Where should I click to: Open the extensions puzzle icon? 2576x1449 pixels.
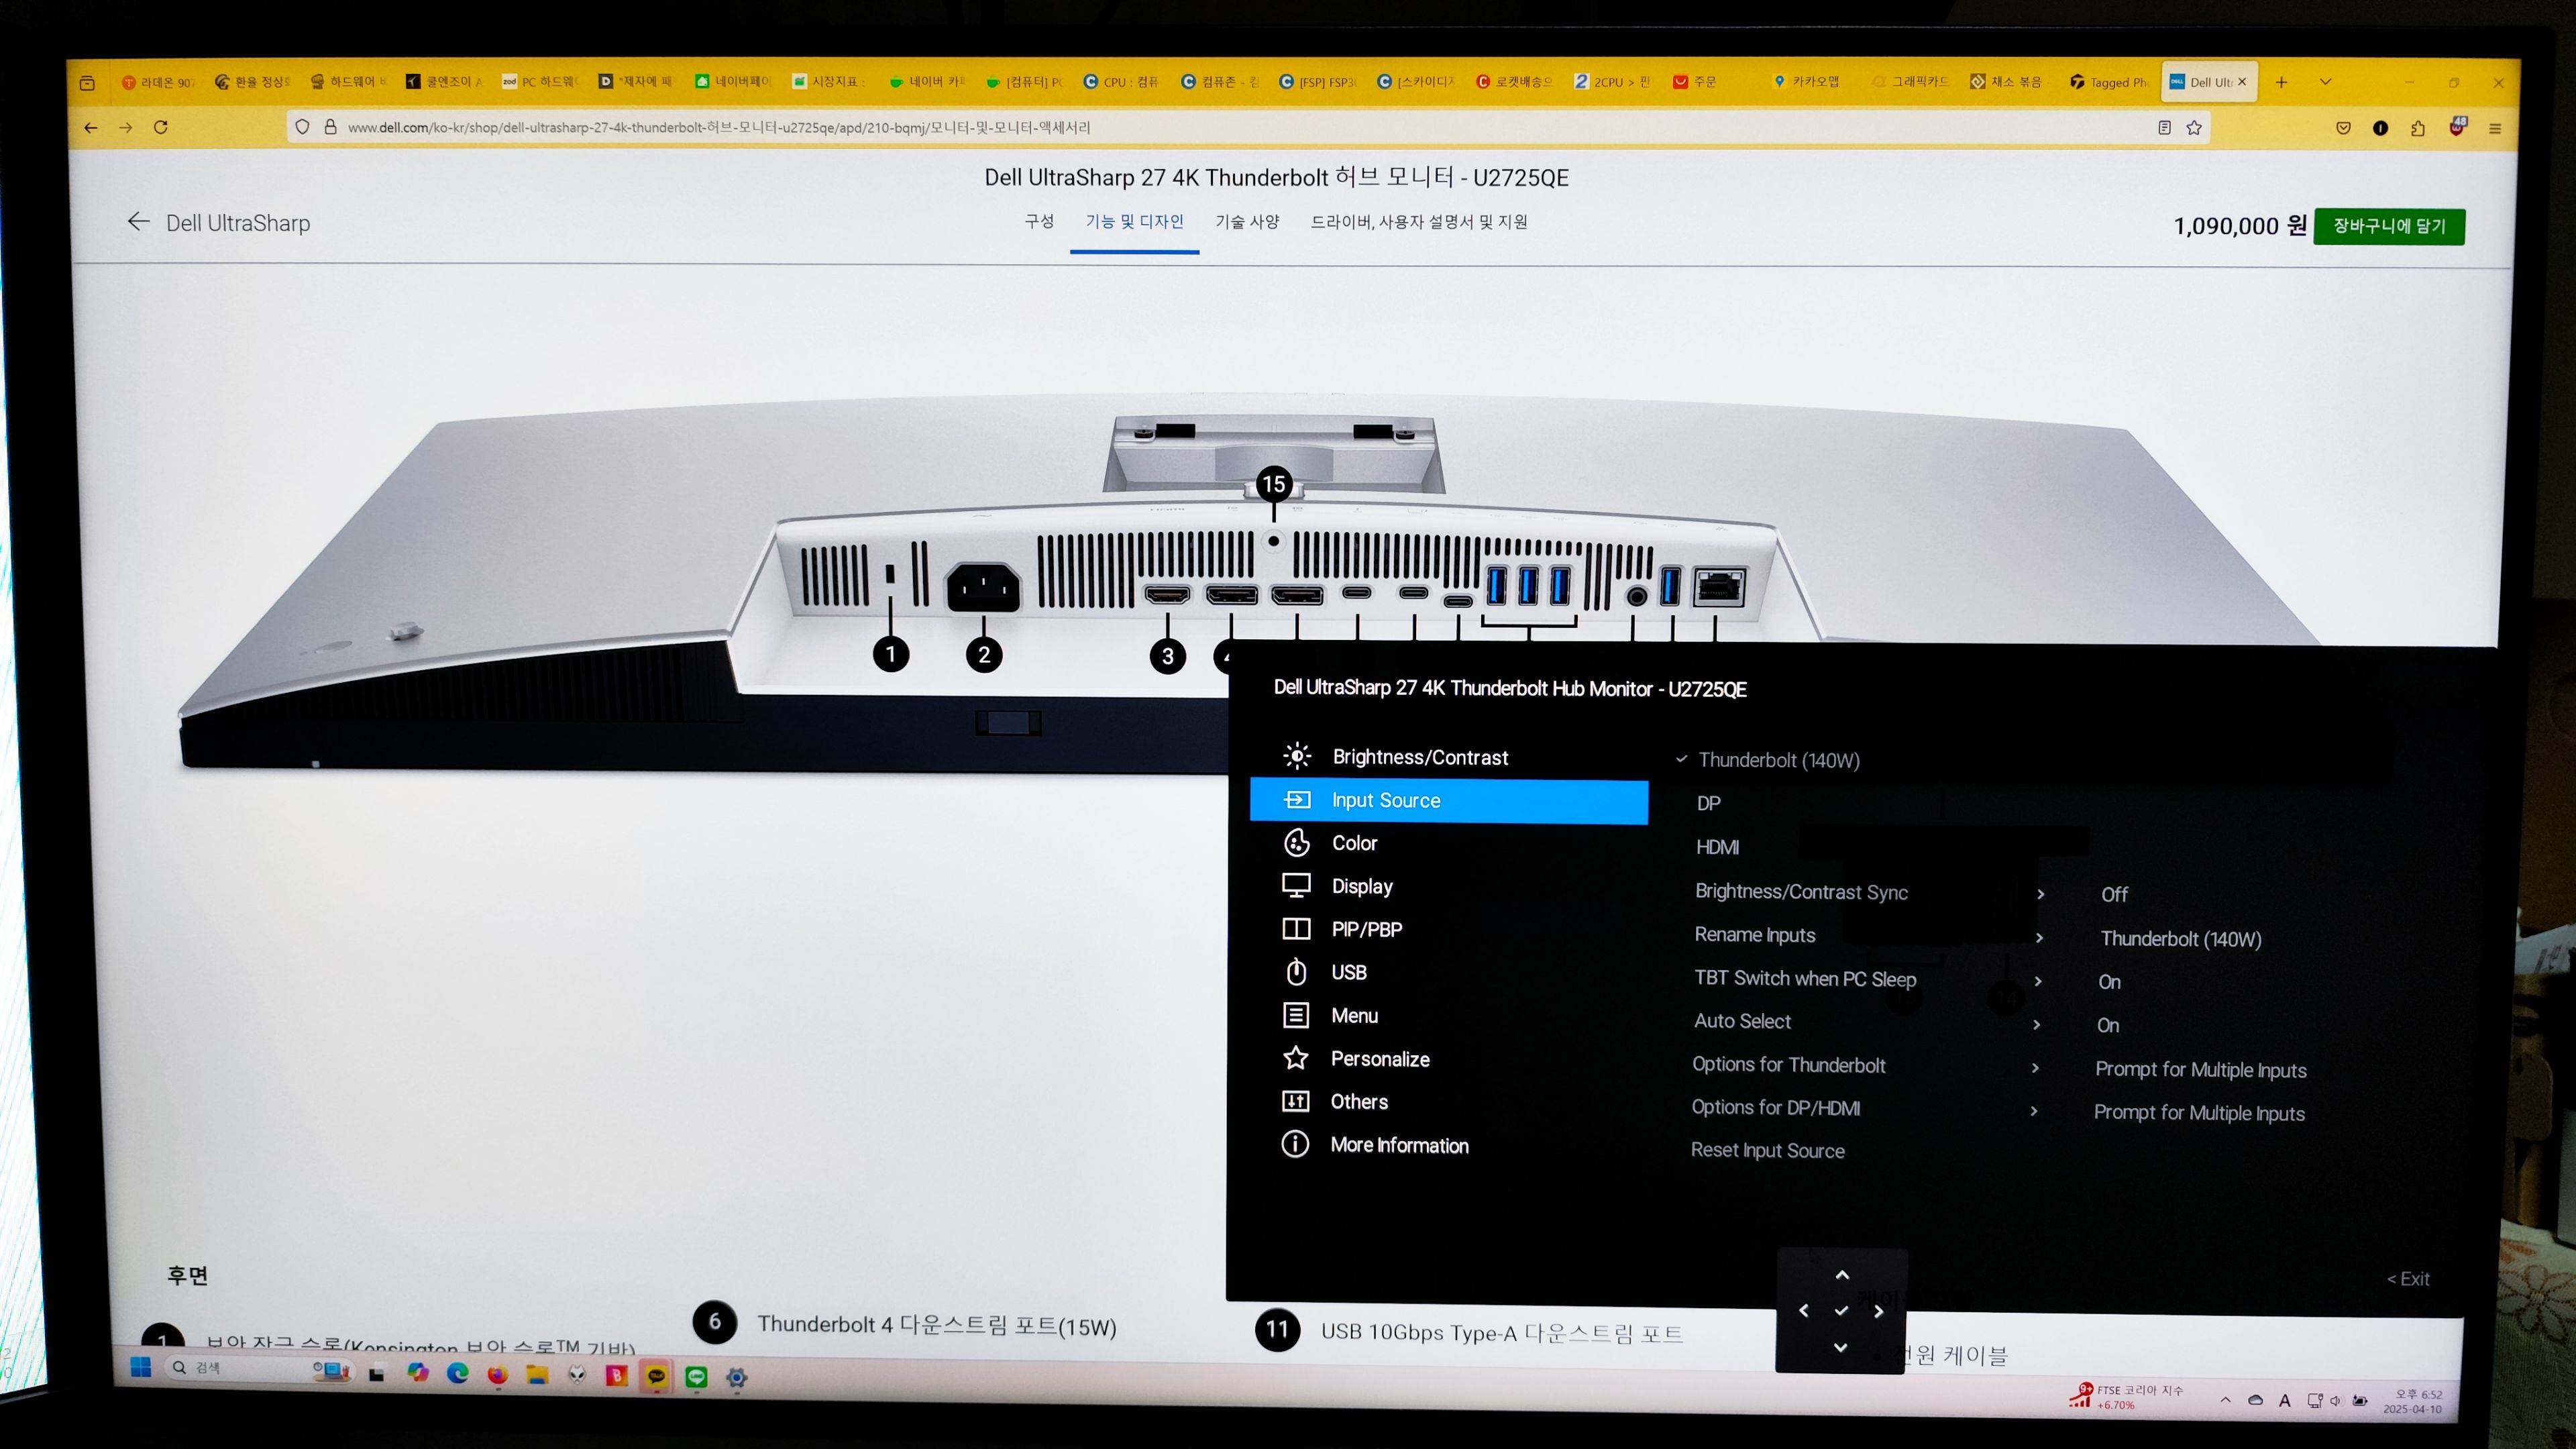pos(2418,128)
